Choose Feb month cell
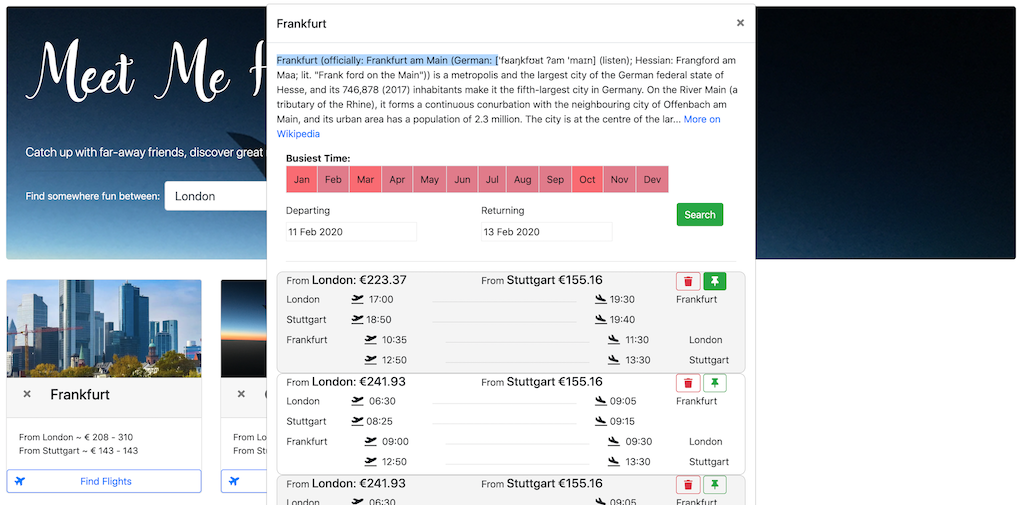The width and height of the screenshot is (1024, 505). click(x=334, y=180)
